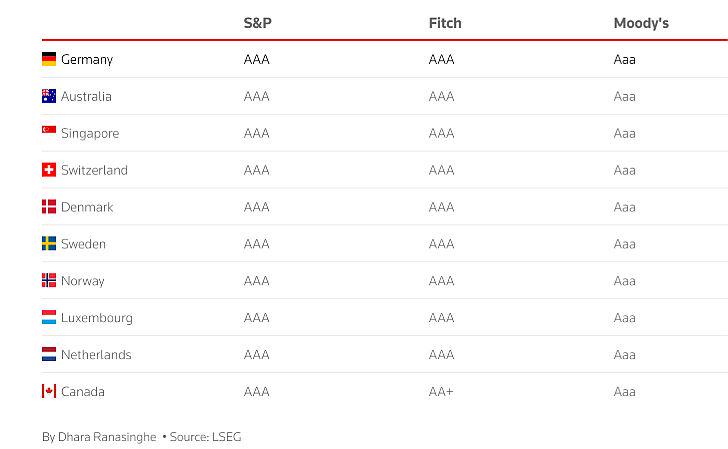The width and height of the screenshot is (728, 449).
Task: Click the Netherlands country name
Action: (96, 355)
